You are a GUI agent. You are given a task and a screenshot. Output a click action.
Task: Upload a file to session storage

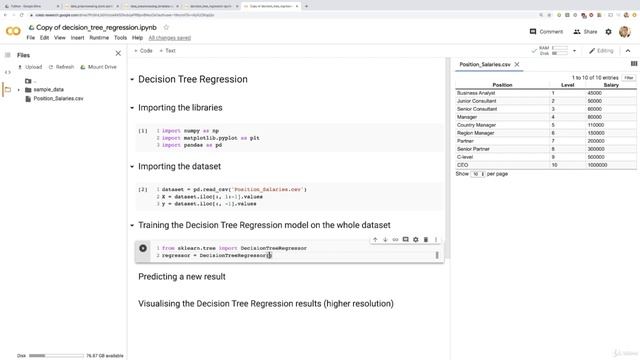[30, 67]
